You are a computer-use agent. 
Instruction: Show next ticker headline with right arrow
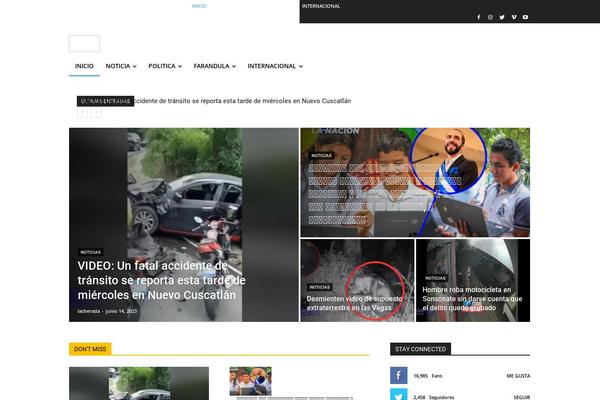[x=96, y=113]
